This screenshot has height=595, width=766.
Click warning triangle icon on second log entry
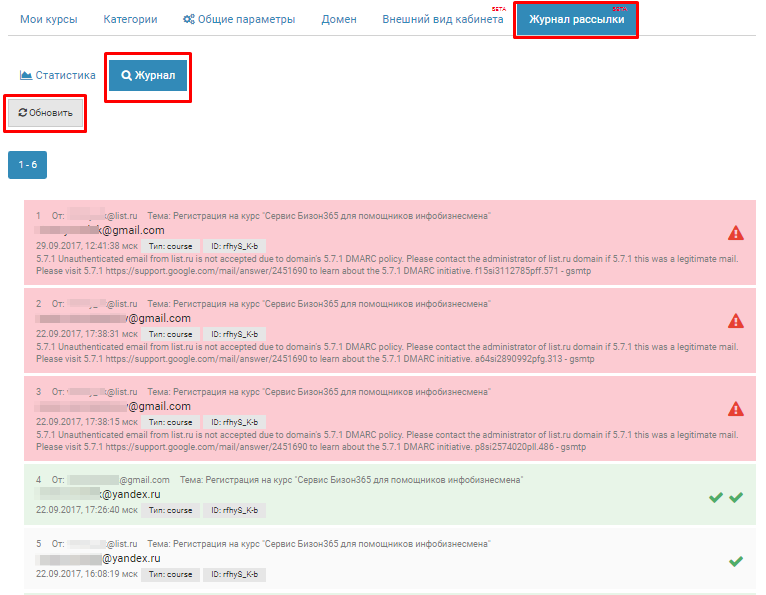(736, 321)
